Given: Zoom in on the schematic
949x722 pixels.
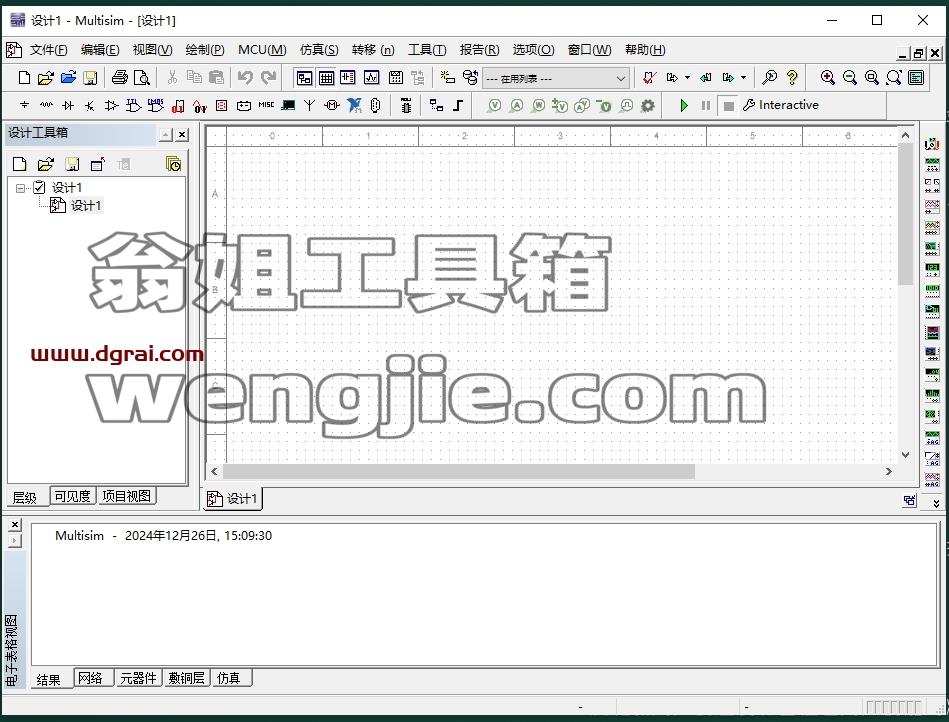Looking at the screenshot, I should coord(827,77).
